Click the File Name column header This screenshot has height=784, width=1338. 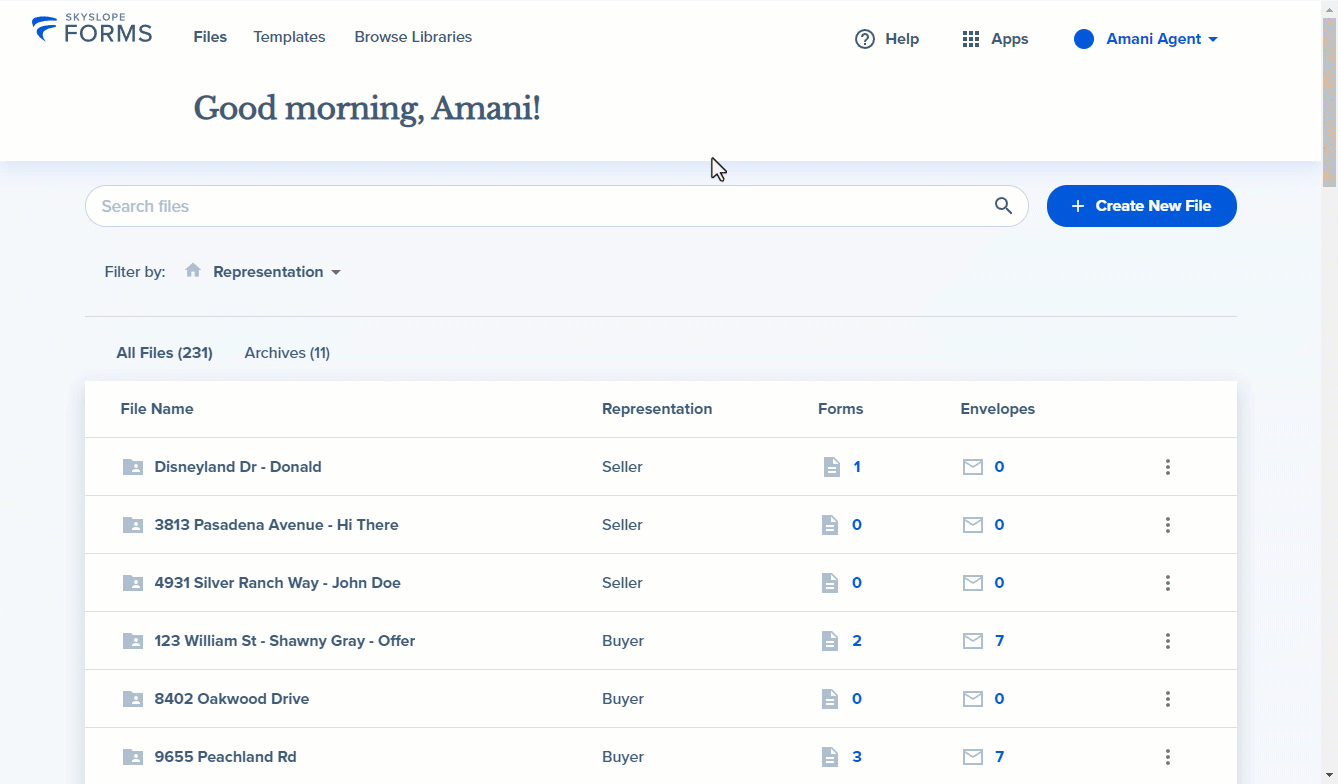[x=157, y=409]
